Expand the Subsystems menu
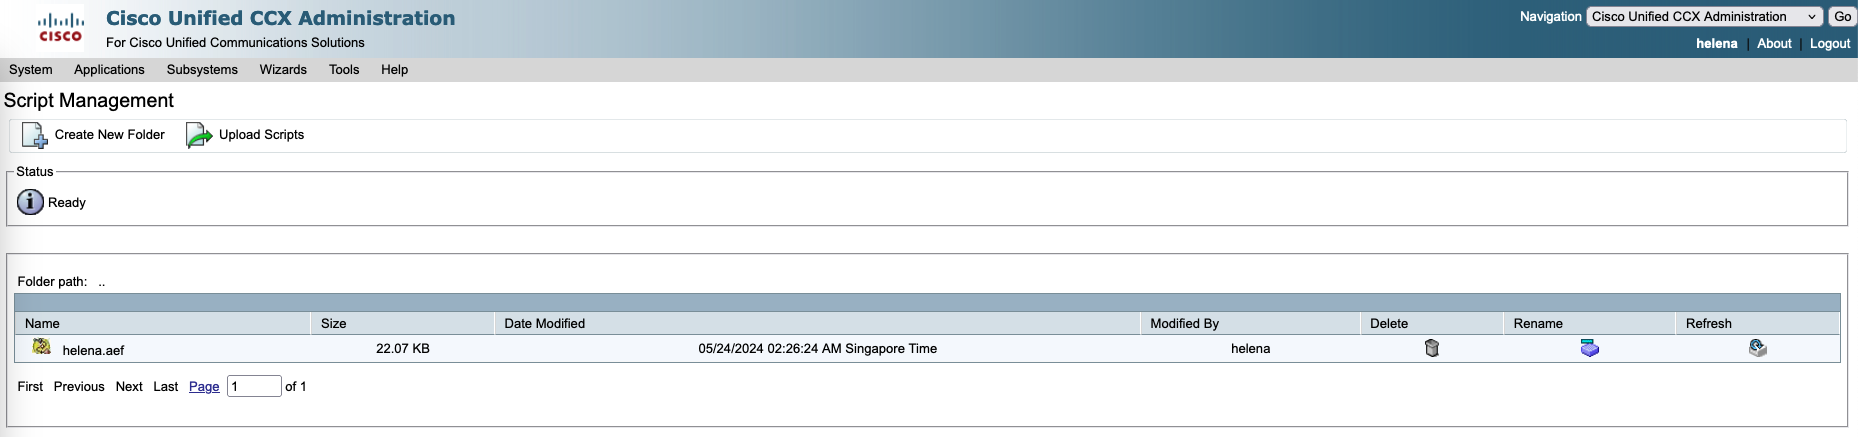Viewport: 1858px width, 437px height. [202, 70]
